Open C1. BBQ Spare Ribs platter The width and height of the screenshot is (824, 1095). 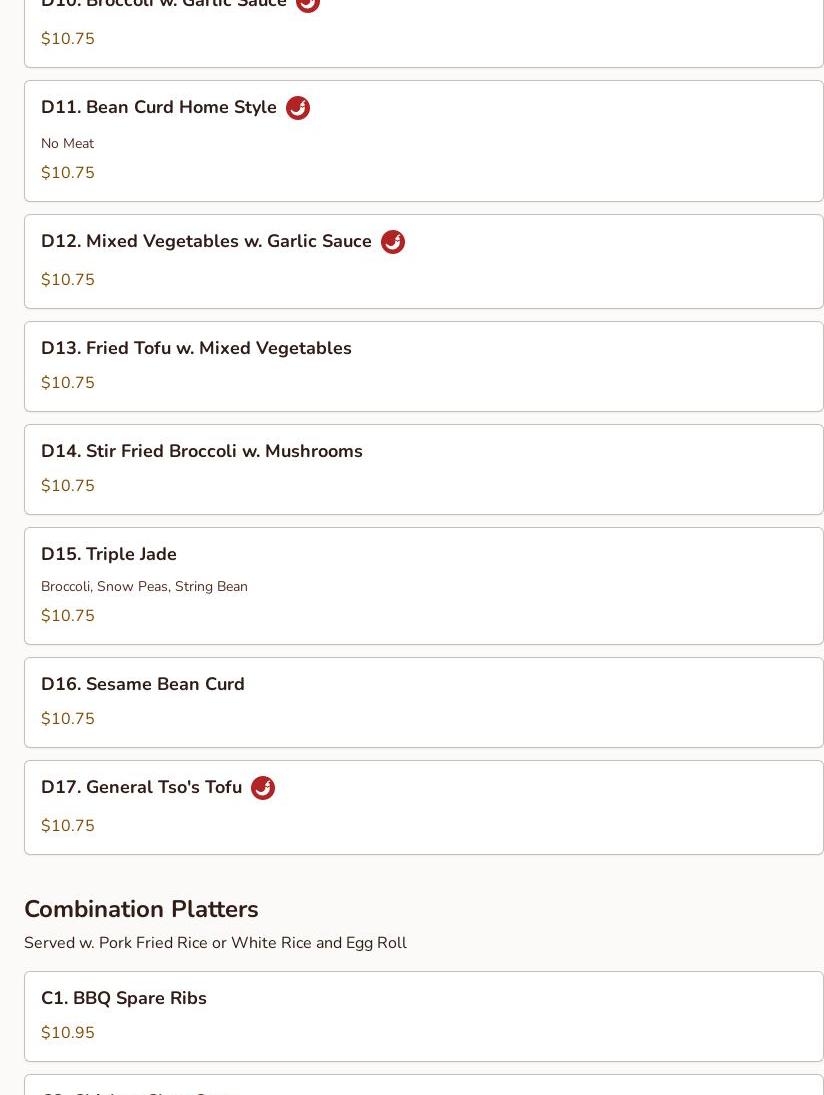coord(124,999)
